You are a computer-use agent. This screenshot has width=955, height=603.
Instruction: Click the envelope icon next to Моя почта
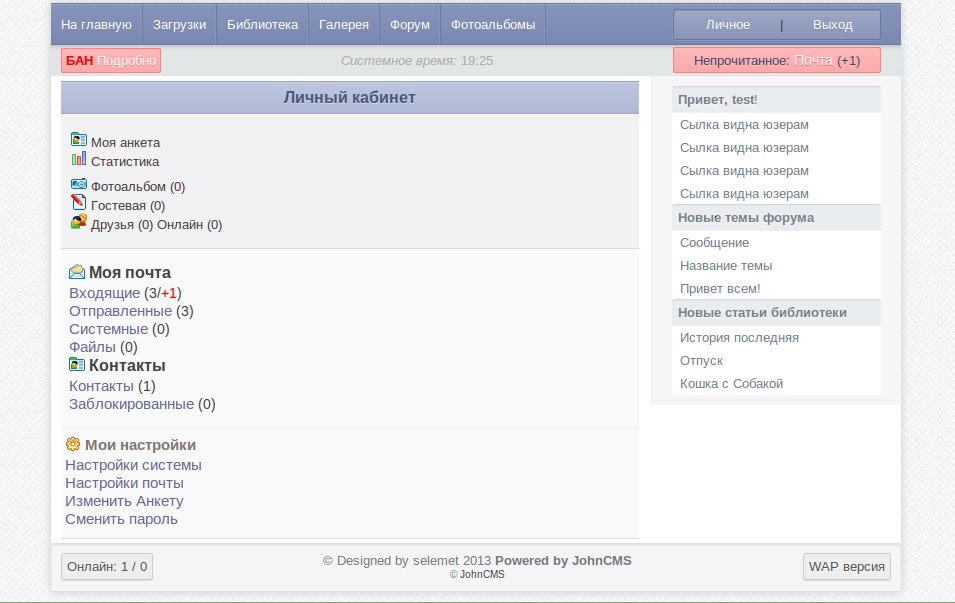point(77,272)
